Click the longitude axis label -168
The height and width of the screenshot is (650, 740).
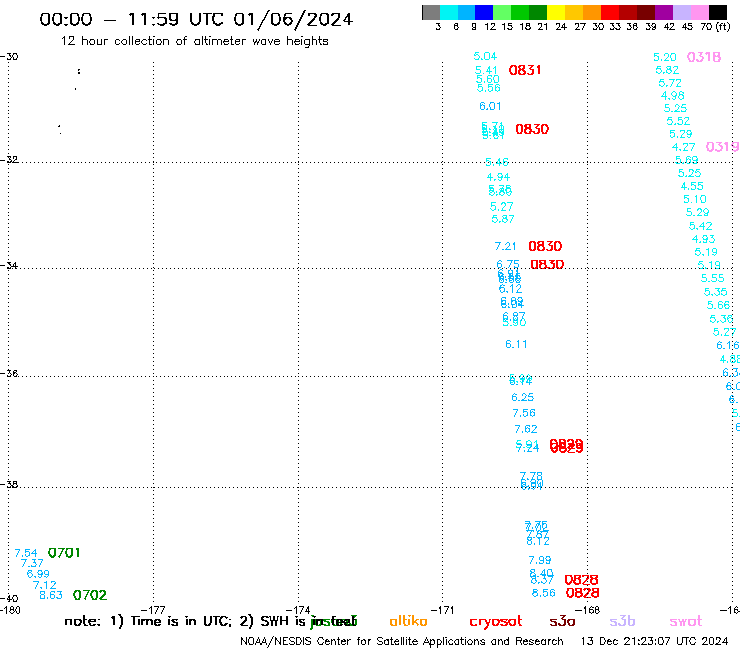(x=587, y=610)
